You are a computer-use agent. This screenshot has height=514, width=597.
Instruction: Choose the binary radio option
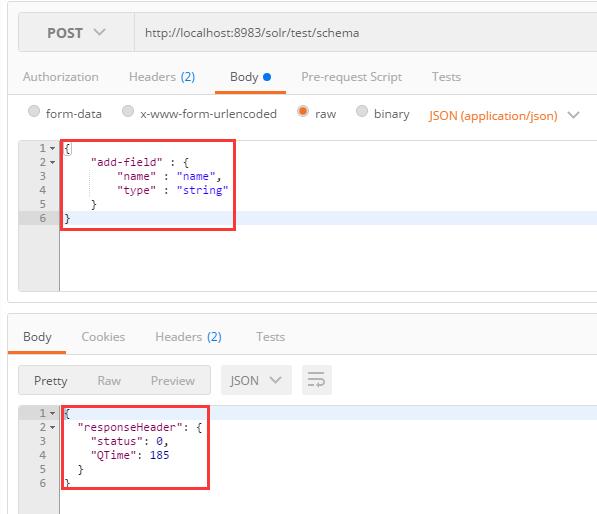point(362,112)
